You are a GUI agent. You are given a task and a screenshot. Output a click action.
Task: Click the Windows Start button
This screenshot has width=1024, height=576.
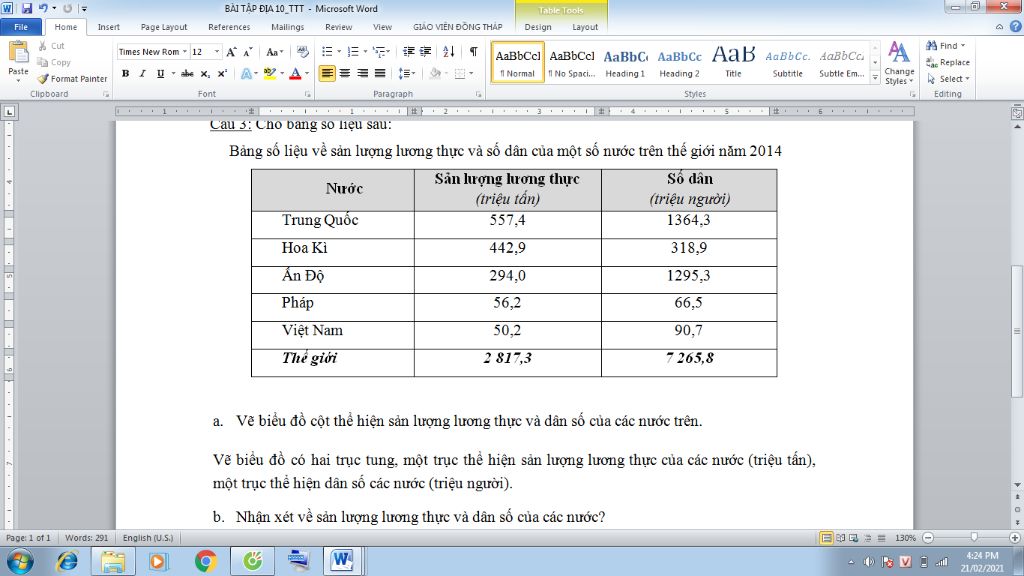(x=20, y=561)
